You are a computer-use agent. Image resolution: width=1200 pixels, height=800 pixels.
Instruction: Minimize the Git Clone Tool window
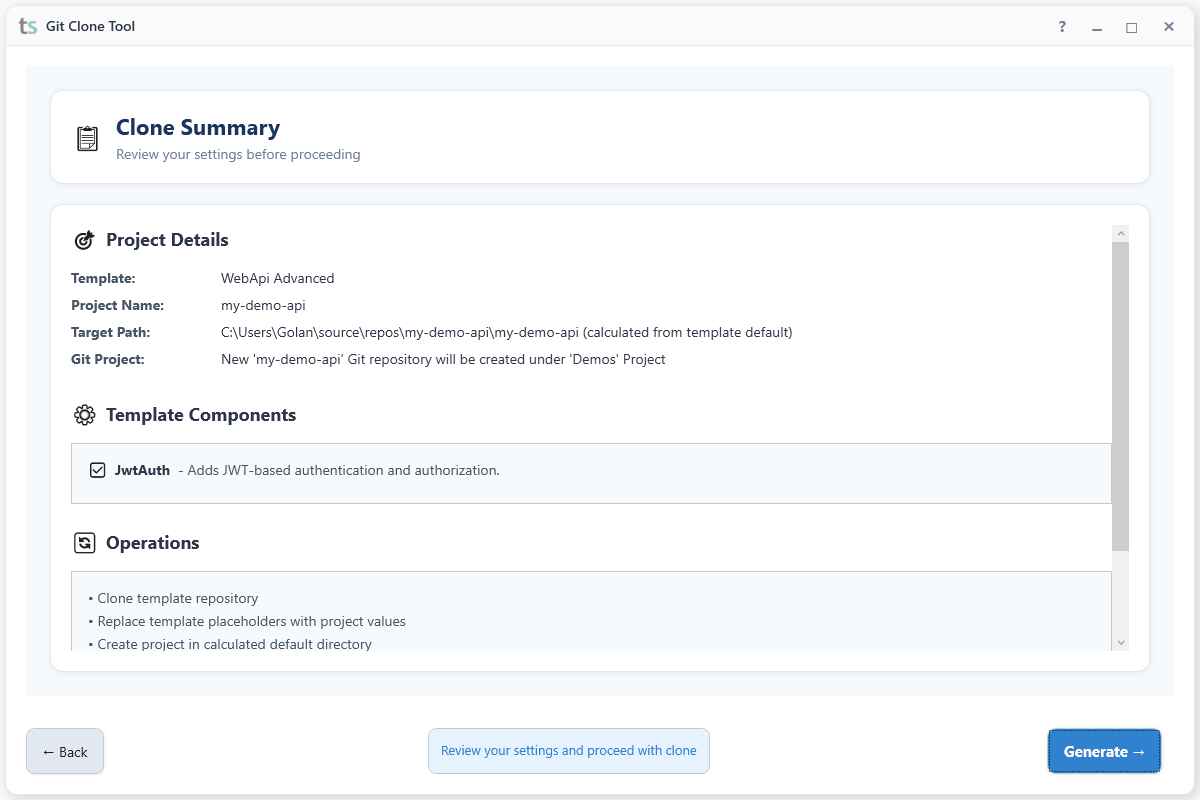[x=1096, y=27]
